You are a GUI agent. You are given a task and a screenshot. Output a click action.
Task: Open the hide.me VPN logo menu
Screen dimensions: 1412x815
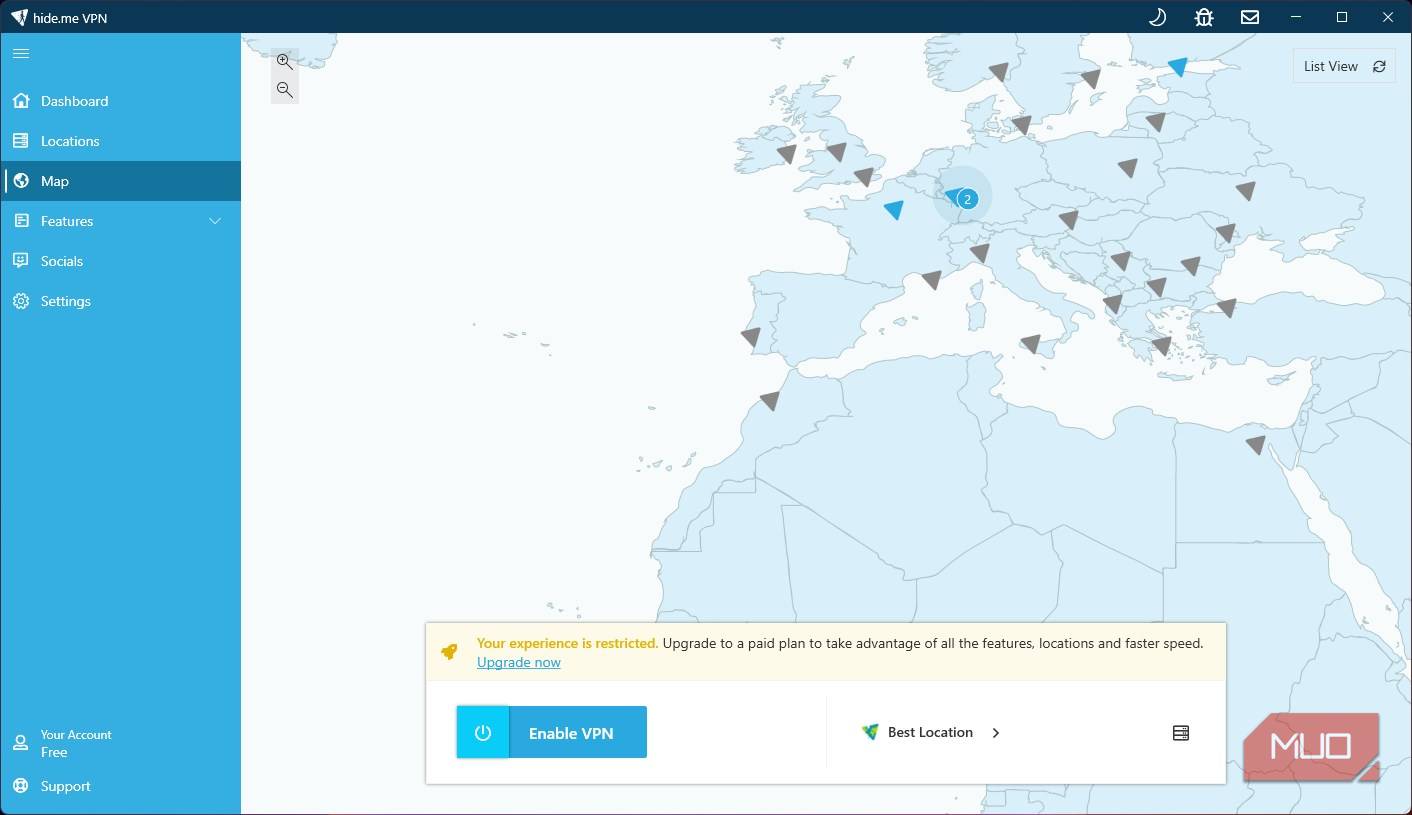click(x=18, y=17)
